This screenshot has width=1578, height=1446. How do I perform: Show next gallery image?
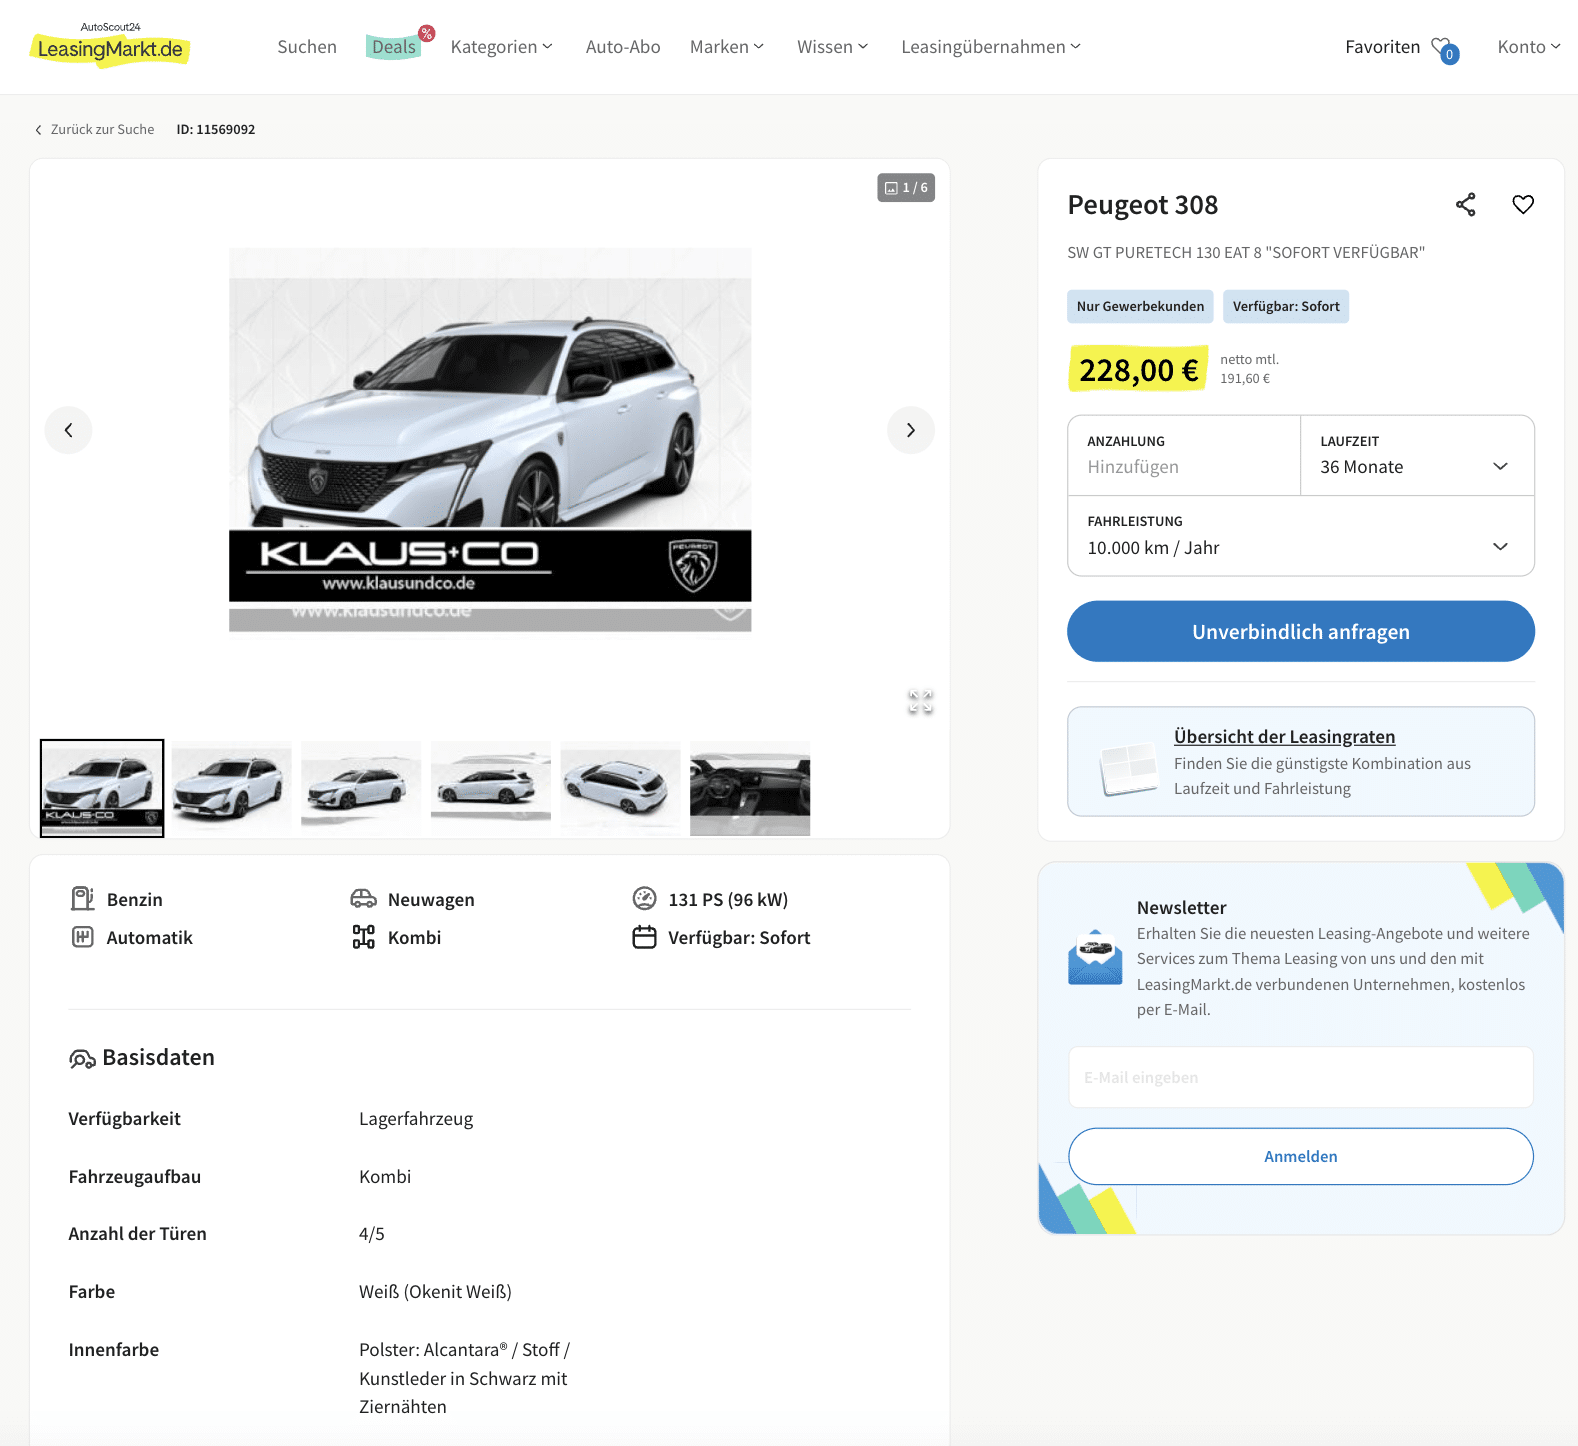tap(910, 430)
